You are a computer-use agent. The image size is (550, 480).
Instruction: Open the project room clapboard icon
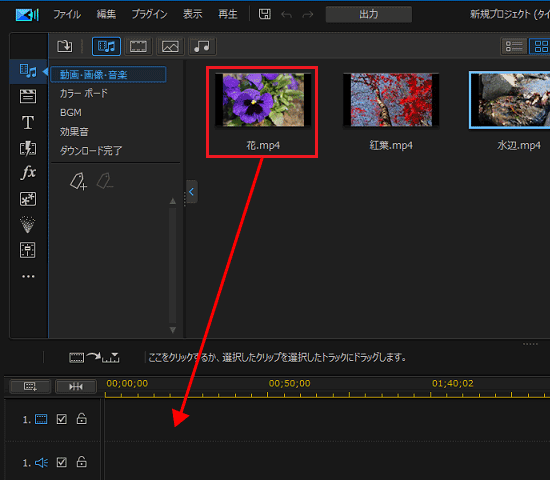pyautogui.click(x=28, y=96)
